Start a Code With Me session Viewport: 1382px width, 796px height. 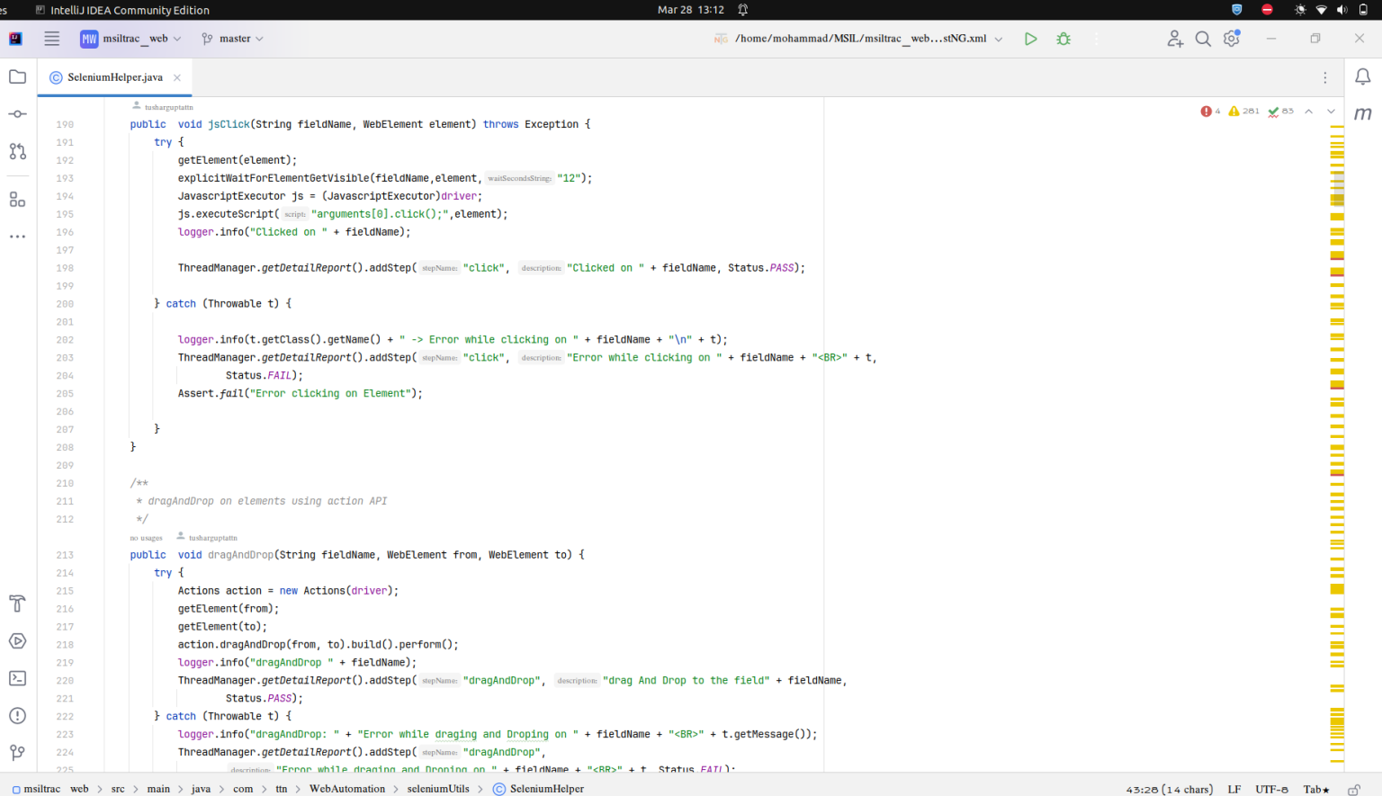pyautogui.click(x=1173, y=38)
